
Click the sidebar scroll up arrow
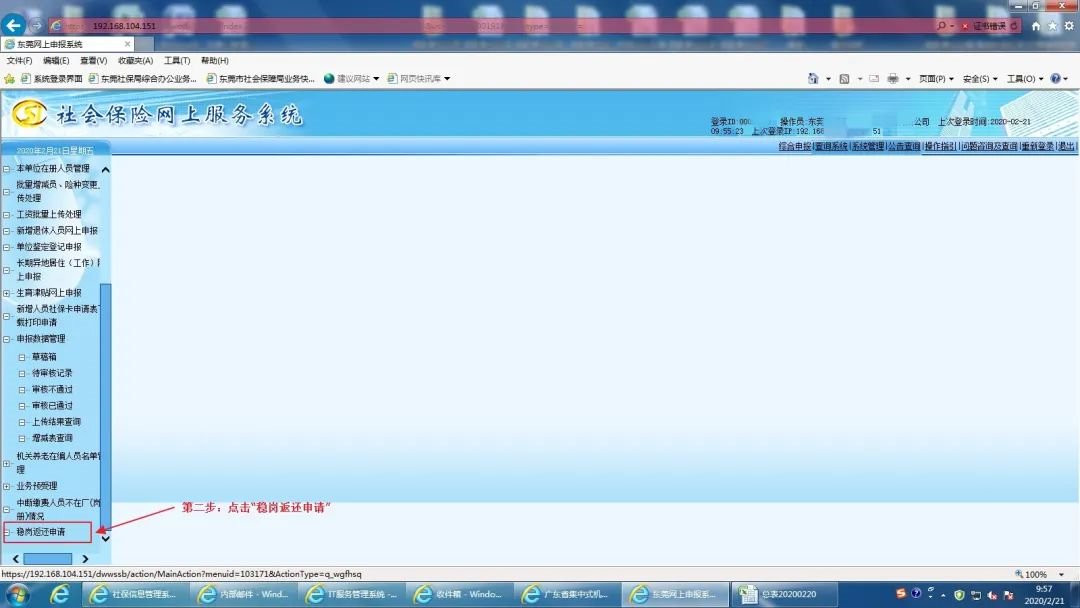click(105, 169)
